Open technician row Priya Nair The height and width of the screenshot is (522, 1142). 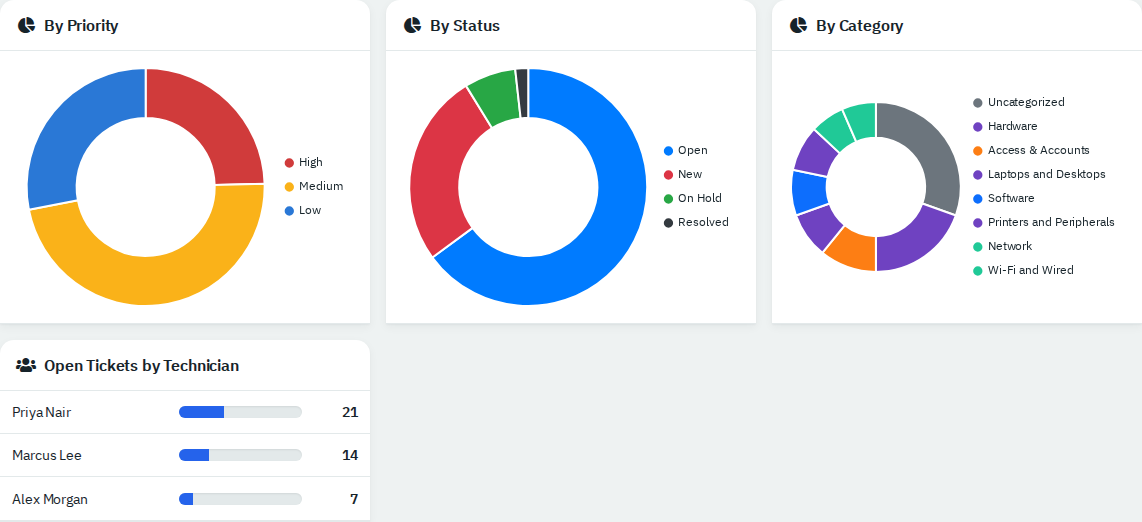coord(185,412)
